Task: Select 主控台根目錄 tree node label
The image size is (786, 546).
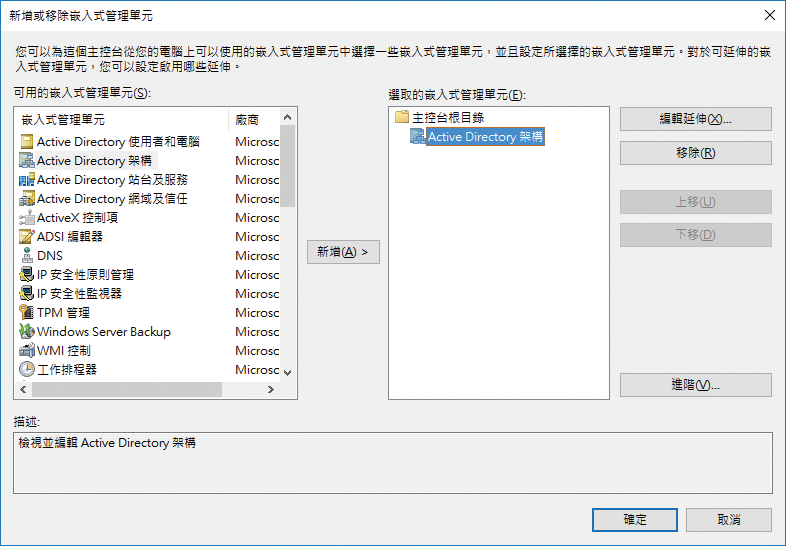Action: (448, 118)
